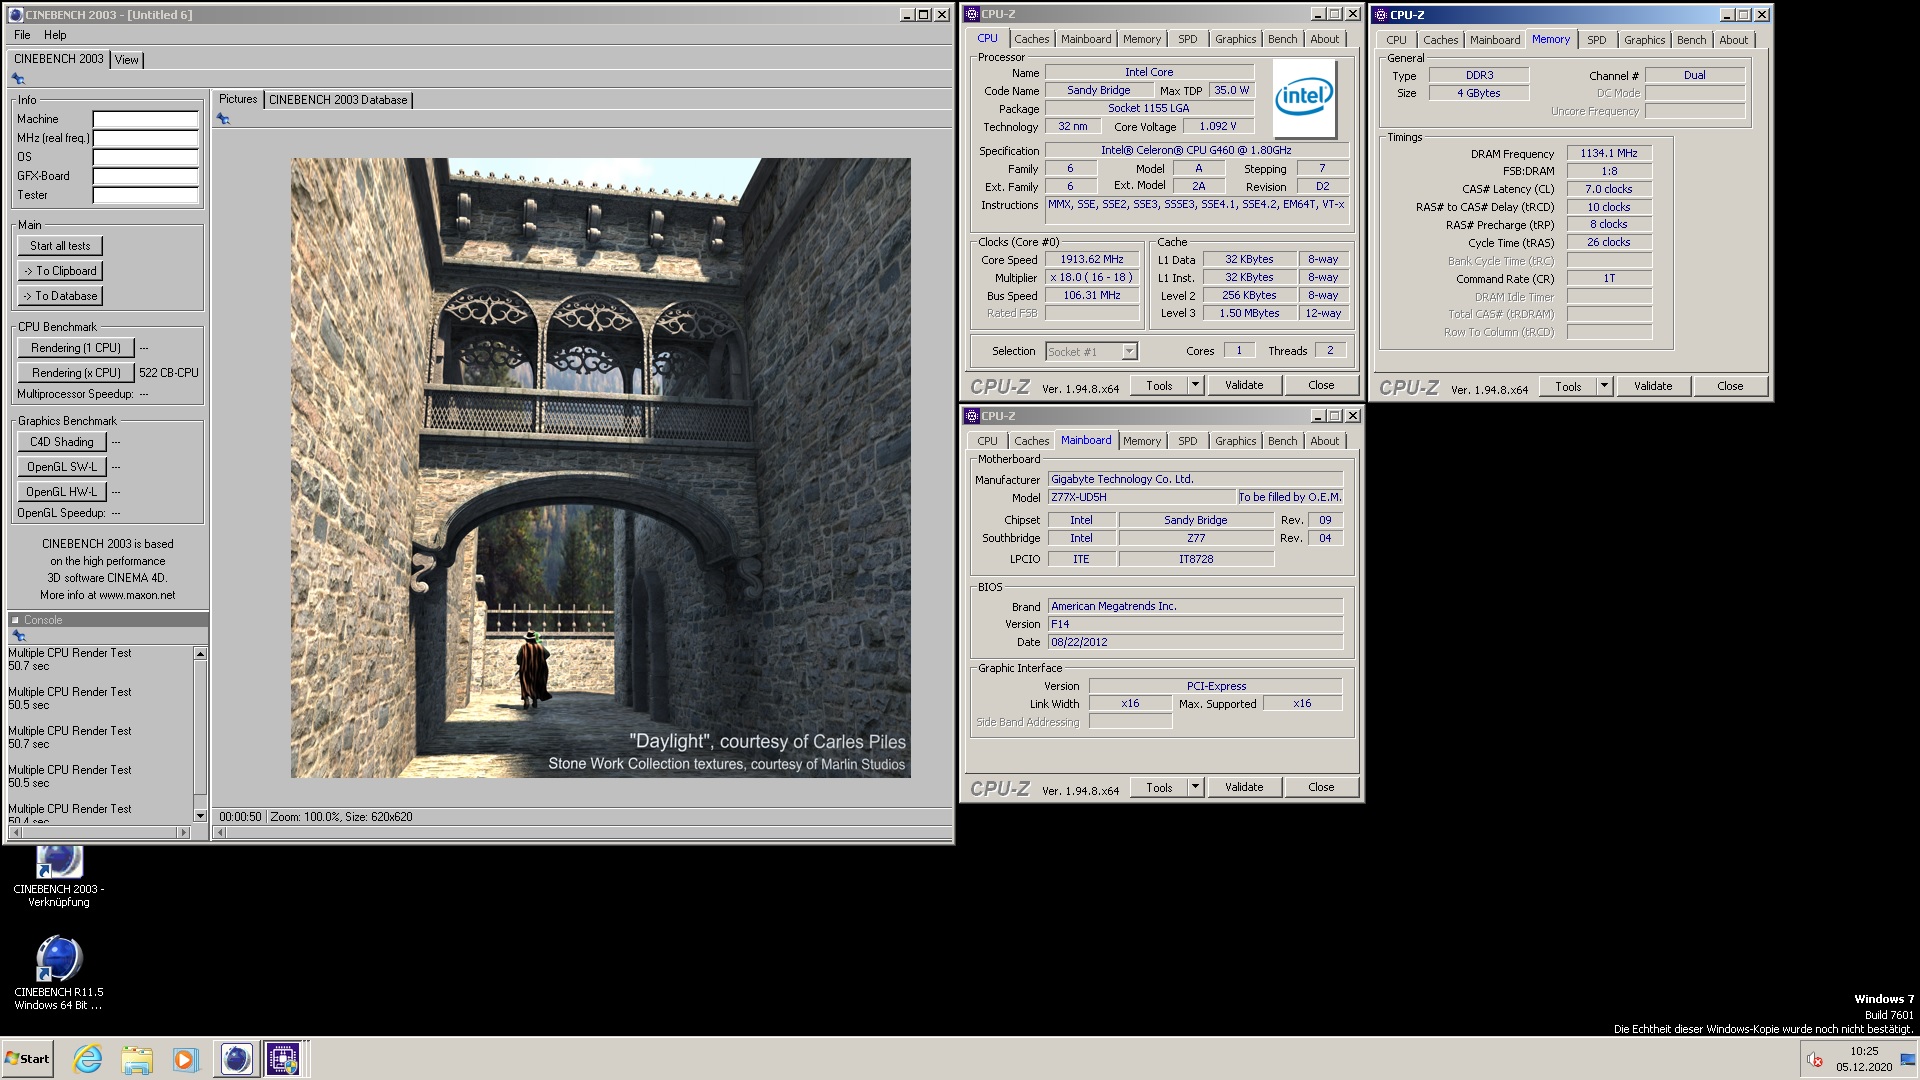Click the DRAM Frequency 1134.1 MHz value
Viewport: 1920px width, 1080px height.
[x=1608, y=153]
